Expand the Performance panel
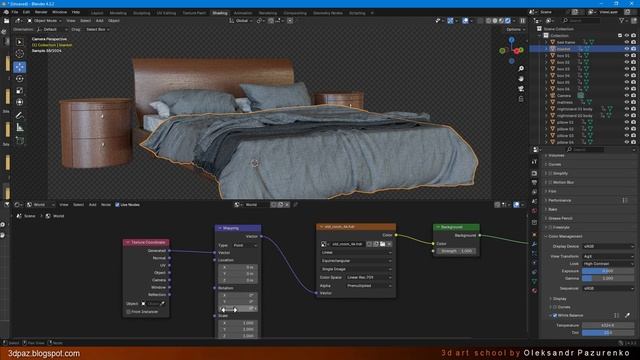 click(x=546, y=200)
